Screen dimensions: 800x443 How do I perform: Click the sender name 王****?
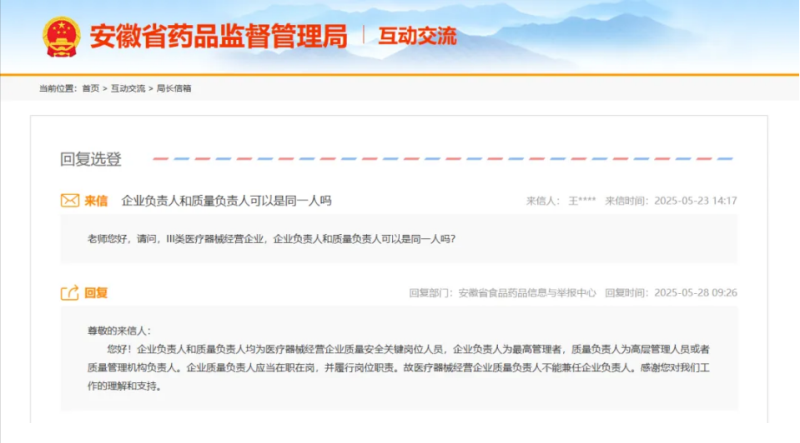pos(582,201)
